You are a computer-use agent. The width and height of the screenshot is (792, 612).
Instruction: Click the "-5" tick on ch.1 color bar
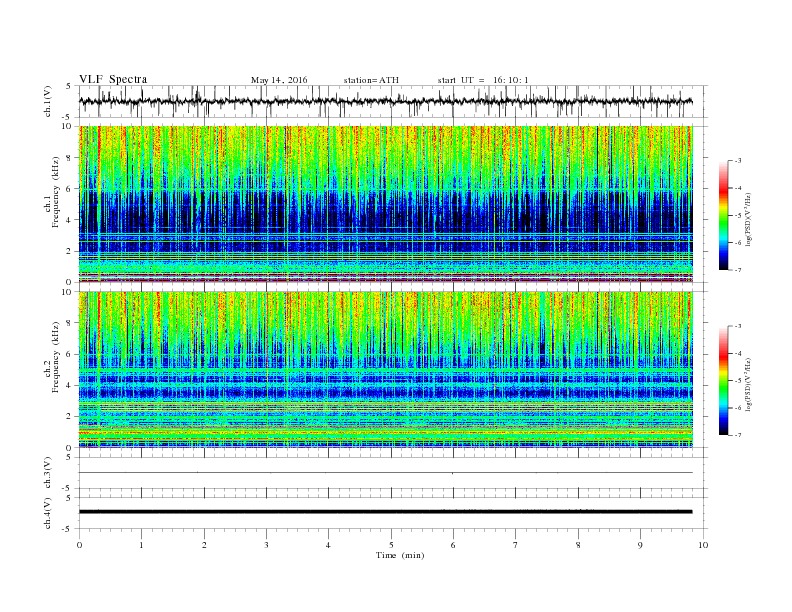[737, 215]
